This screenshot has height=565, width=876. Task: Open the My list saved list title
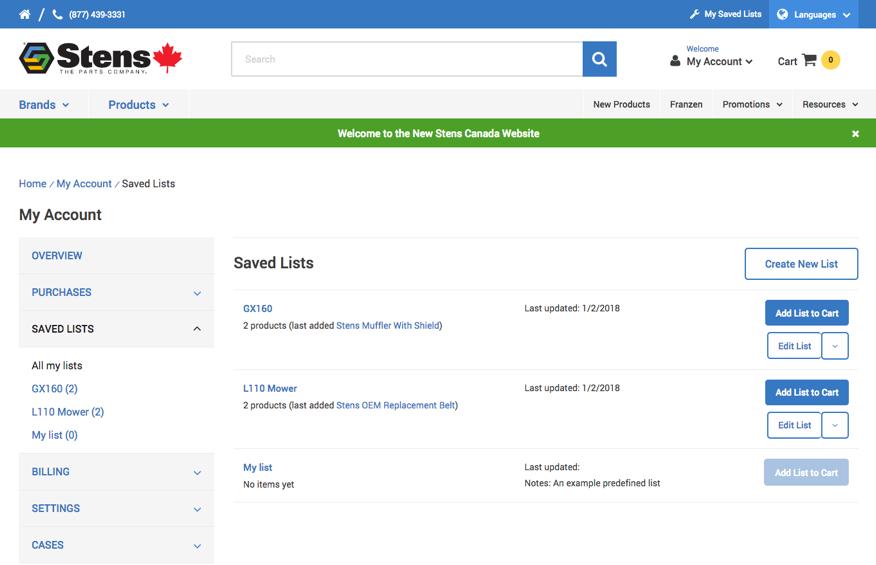tap(258, 467)
